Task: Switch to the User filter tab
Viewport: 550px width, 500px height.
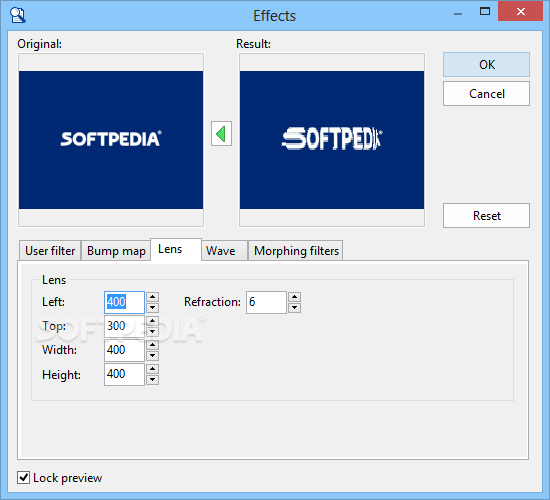Action: point(50,251)
